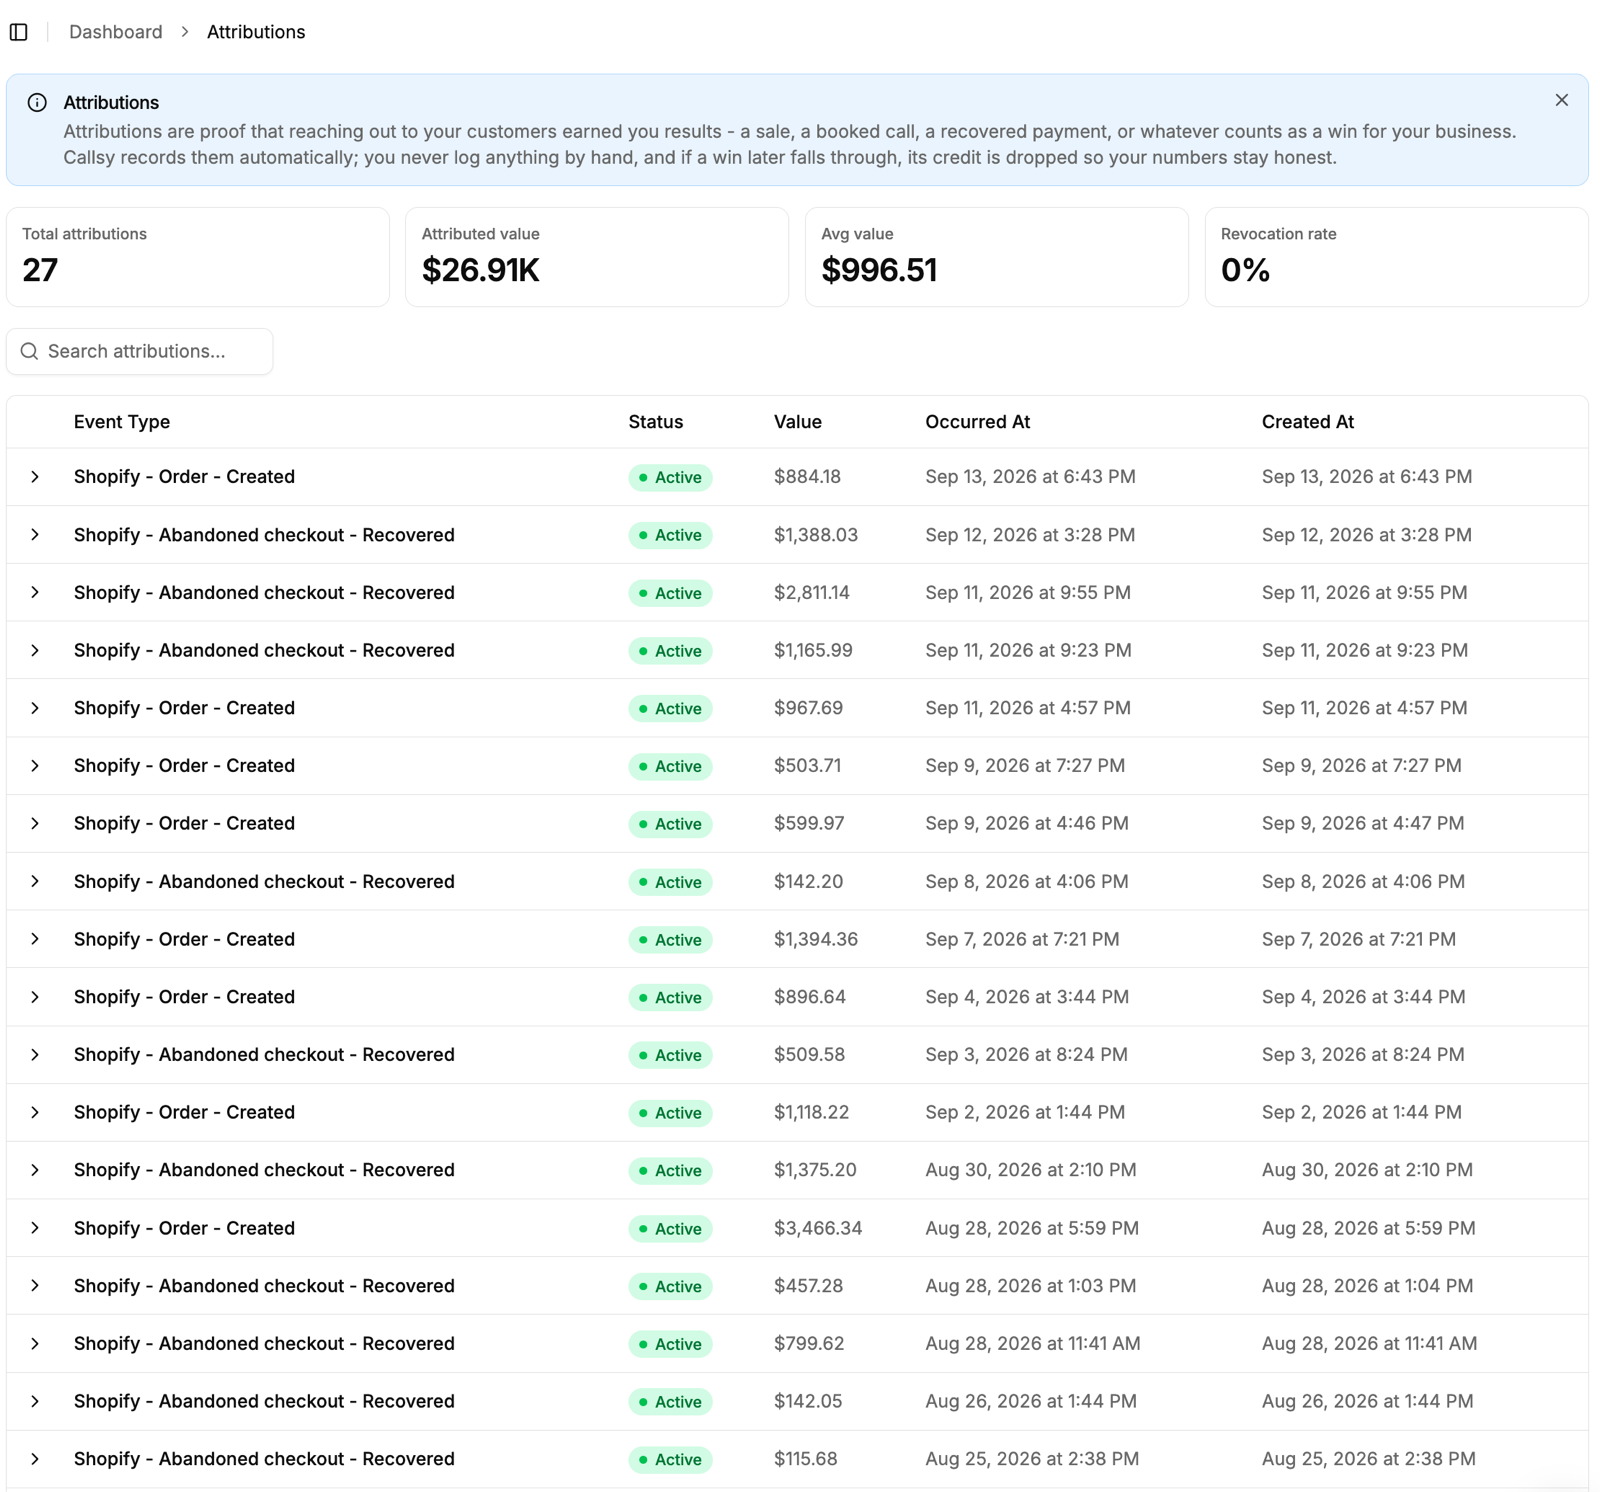
Task: Click 'Sep 7, 2026 at 7:21 PM' Occurred At
Action: coord(1022,940)
